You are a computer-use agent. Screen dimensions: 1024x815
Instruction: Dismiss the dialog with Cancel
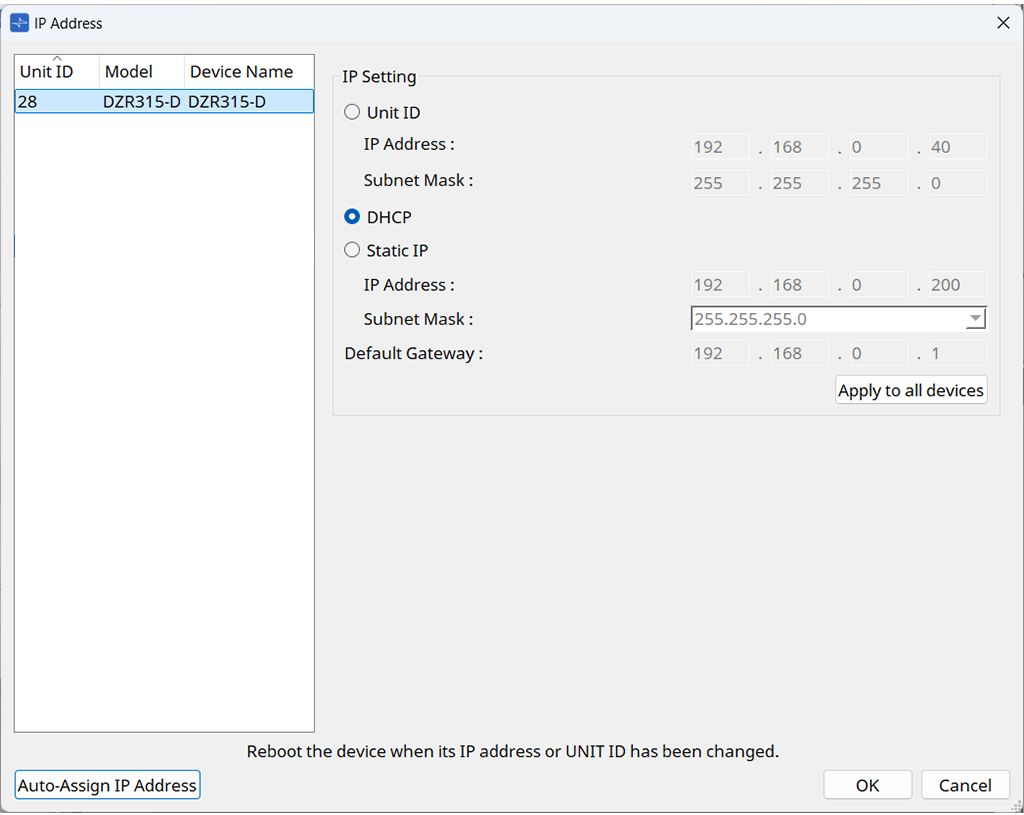(965, 785)
